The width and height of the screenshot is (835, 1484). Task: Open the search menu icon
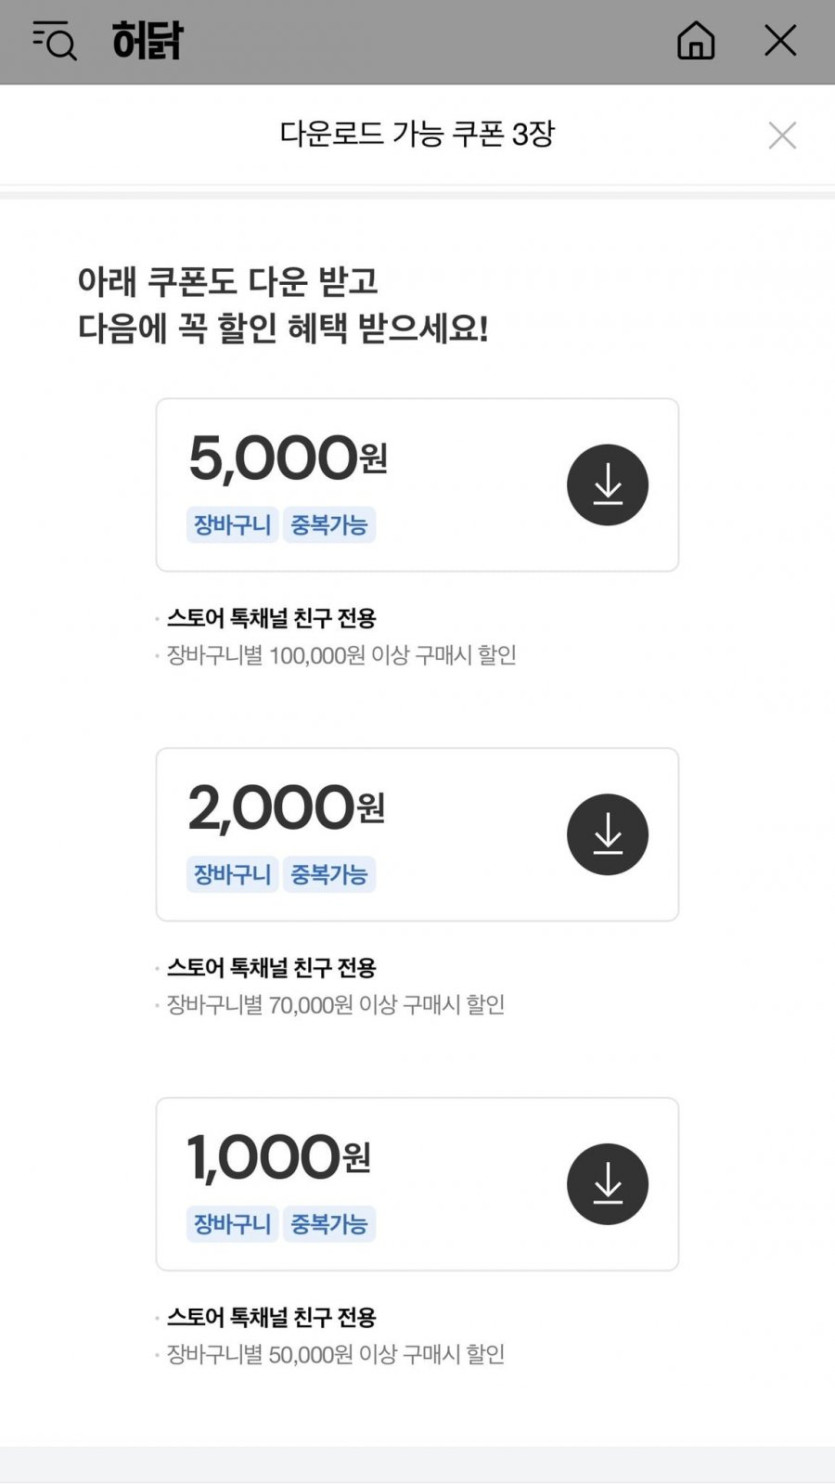coord(55,42)
